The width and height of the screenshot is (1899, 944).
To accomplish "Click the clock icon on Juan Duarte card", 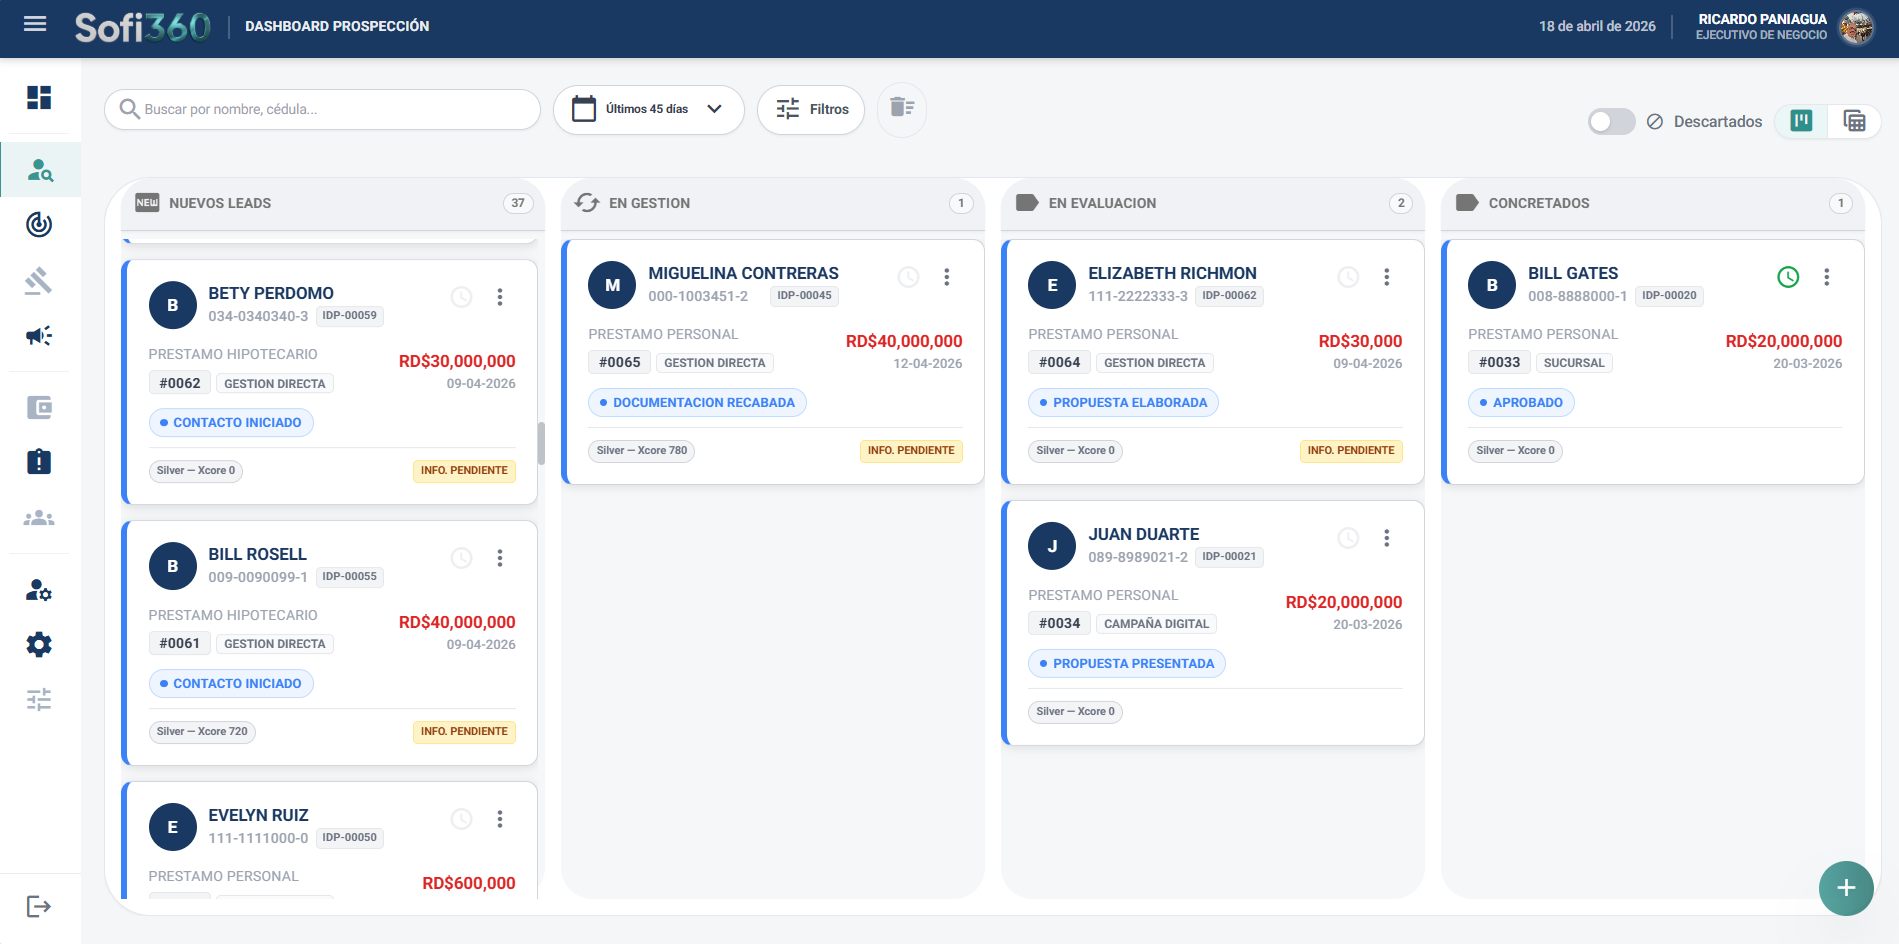I will [x=1348, y=538].
